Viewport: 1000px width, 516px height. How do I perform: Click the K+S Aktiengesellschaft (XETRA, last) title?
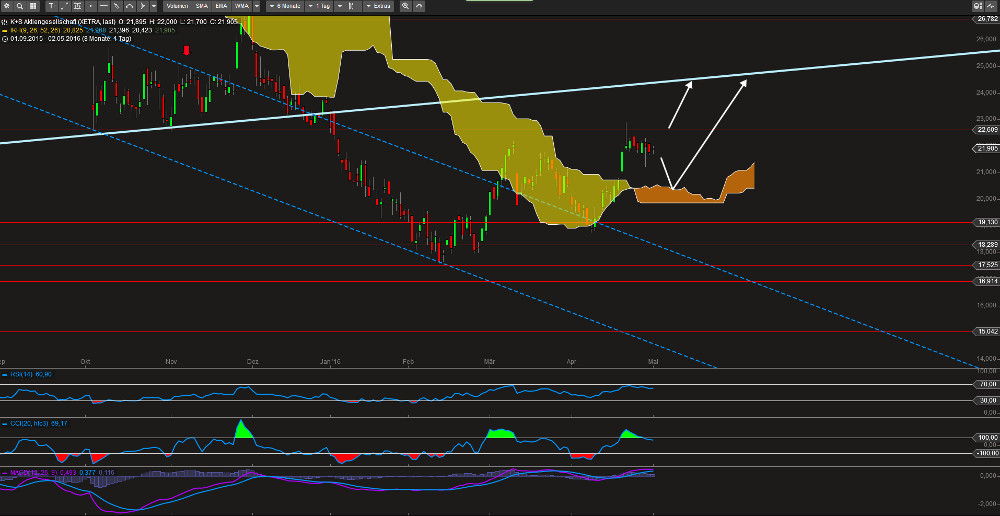pyautogui.click(x=62, y=22)
